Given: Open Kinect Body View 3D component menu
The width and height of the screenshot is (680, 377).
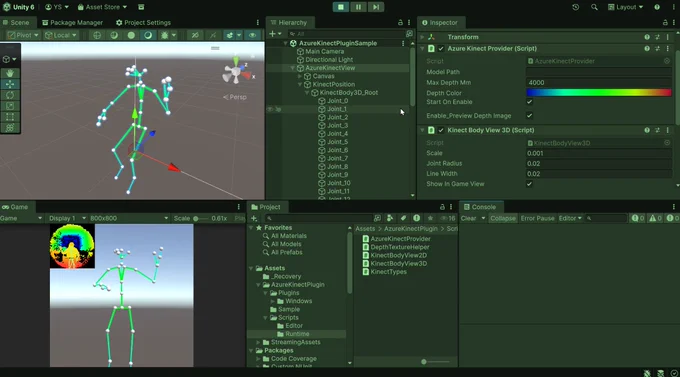Looking at the screenshot, I should click(667, 130).
